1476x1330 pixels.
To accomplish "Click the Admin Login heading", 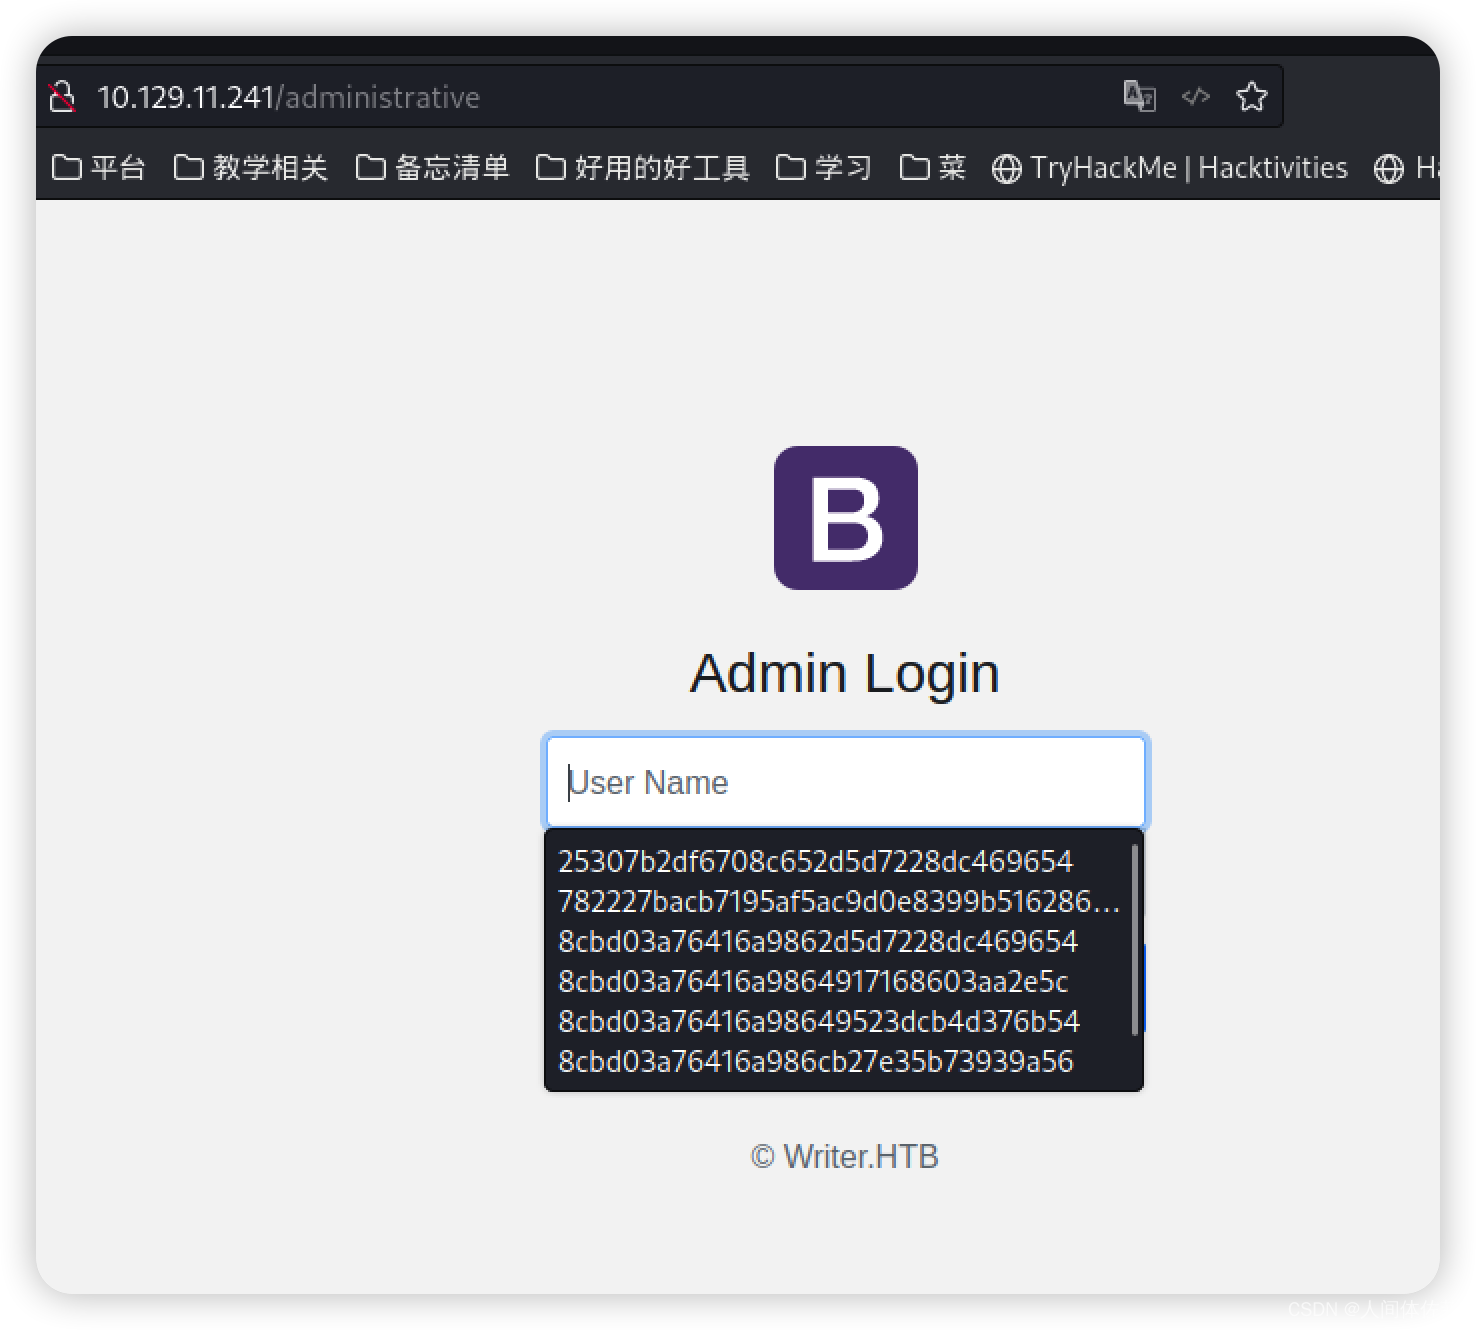I will pos(845,673).
